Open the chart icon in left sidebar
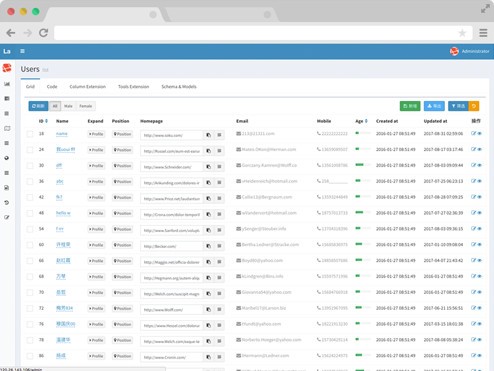The width and height of the screenshot is (494, 371). point(7,84)
